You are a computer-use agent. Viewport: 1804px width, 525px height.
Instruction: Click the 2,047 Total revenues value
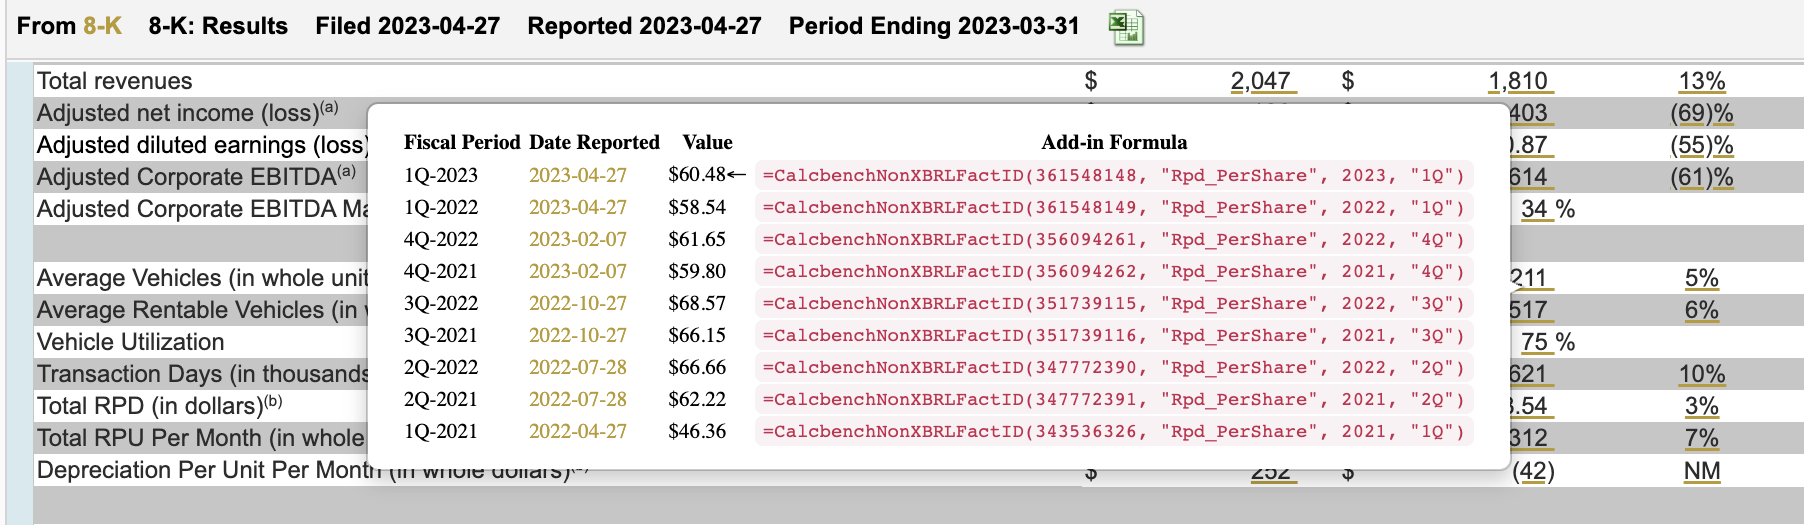pyautogui.click(x=1260, y=81)
